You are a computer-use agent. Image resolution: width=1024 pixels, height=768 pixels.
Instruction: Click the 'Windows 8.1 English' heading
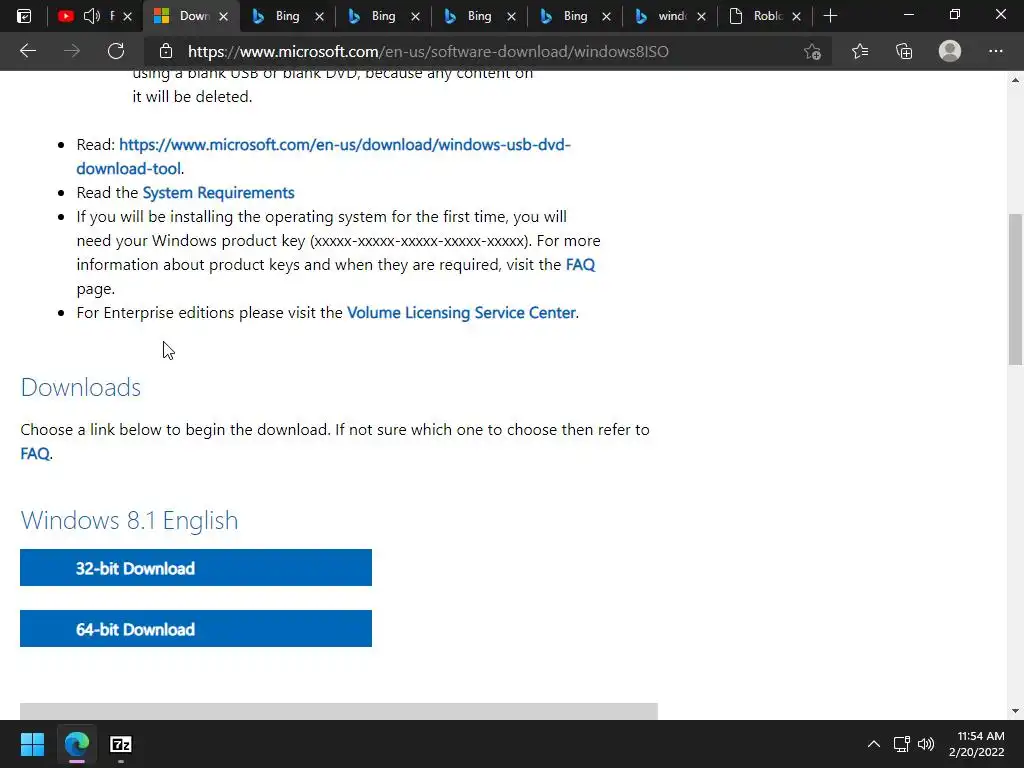click(x=129, y=520)
